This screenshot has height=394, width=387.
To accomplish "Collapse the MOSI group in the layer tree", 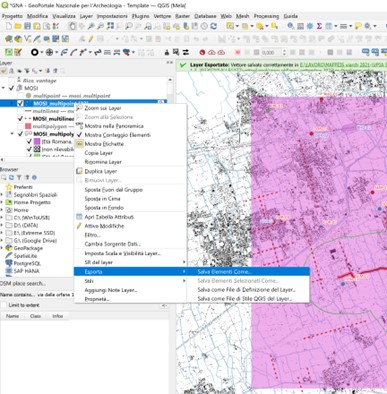I will click(x=4, y=88).
